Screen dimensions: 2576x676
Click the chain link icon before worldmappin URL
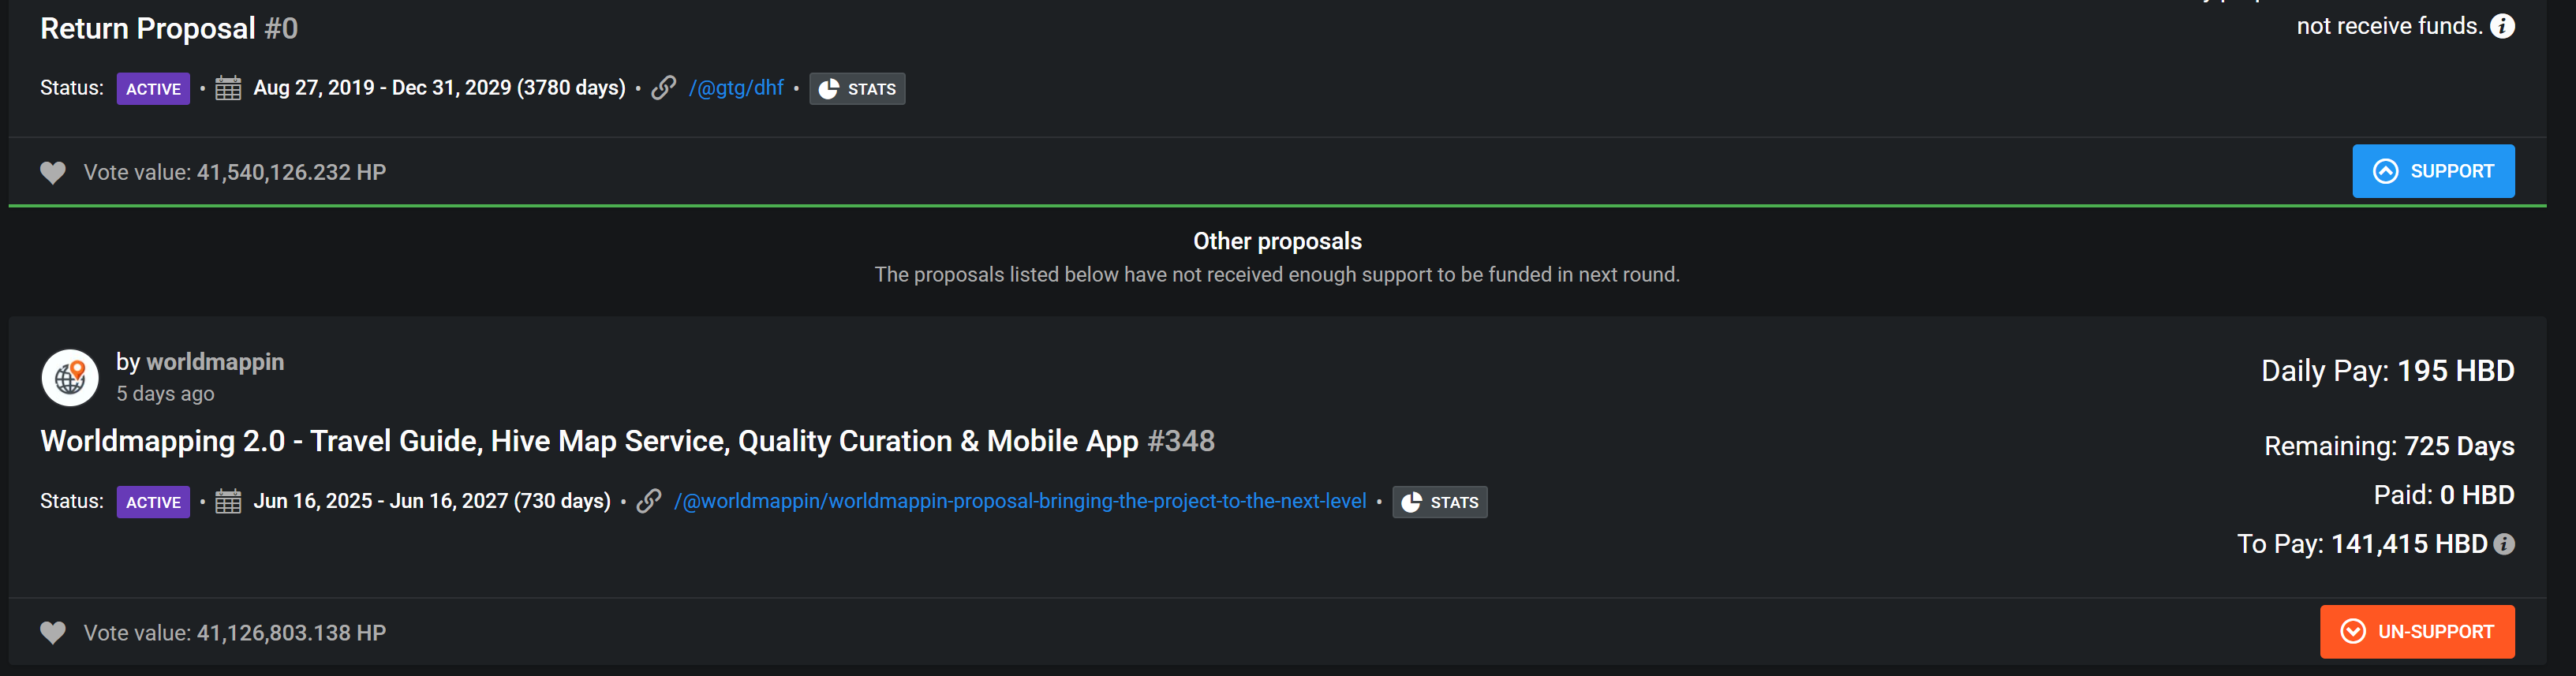[x=648, y=501]
